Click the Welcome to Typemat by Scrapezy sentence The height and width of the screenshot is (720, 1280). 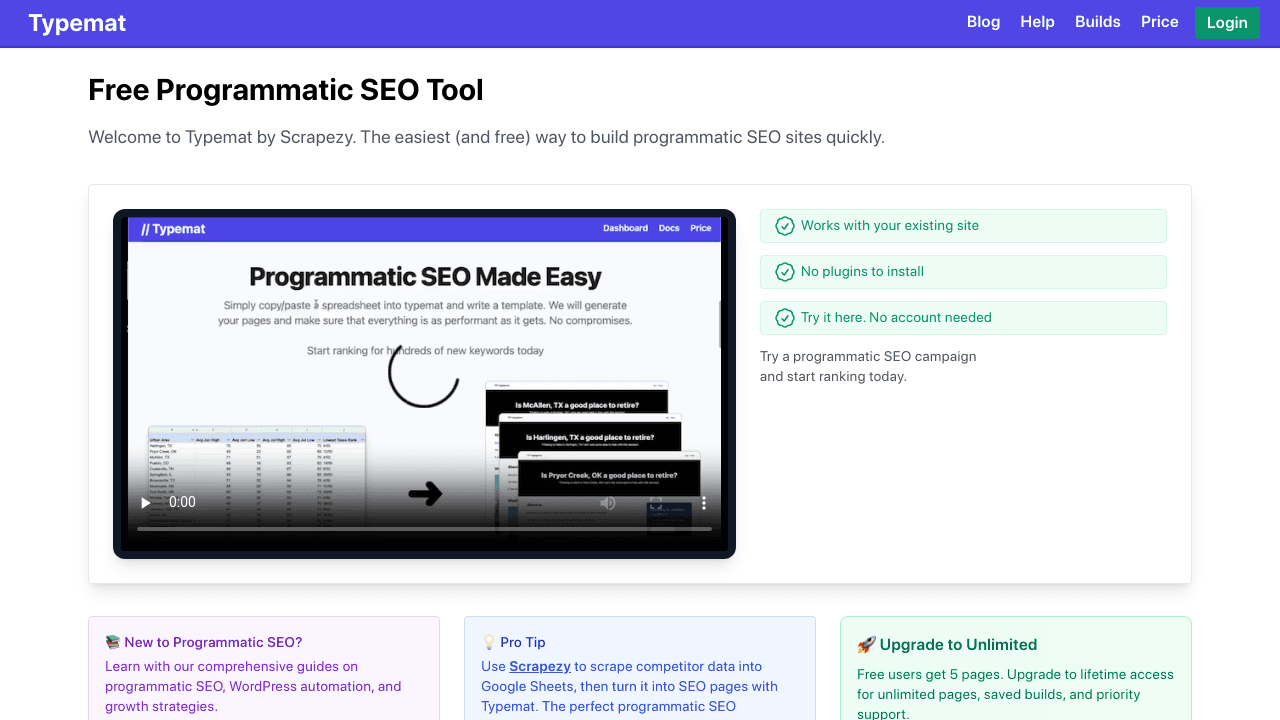pyautogui.click(x=486, y=137)
